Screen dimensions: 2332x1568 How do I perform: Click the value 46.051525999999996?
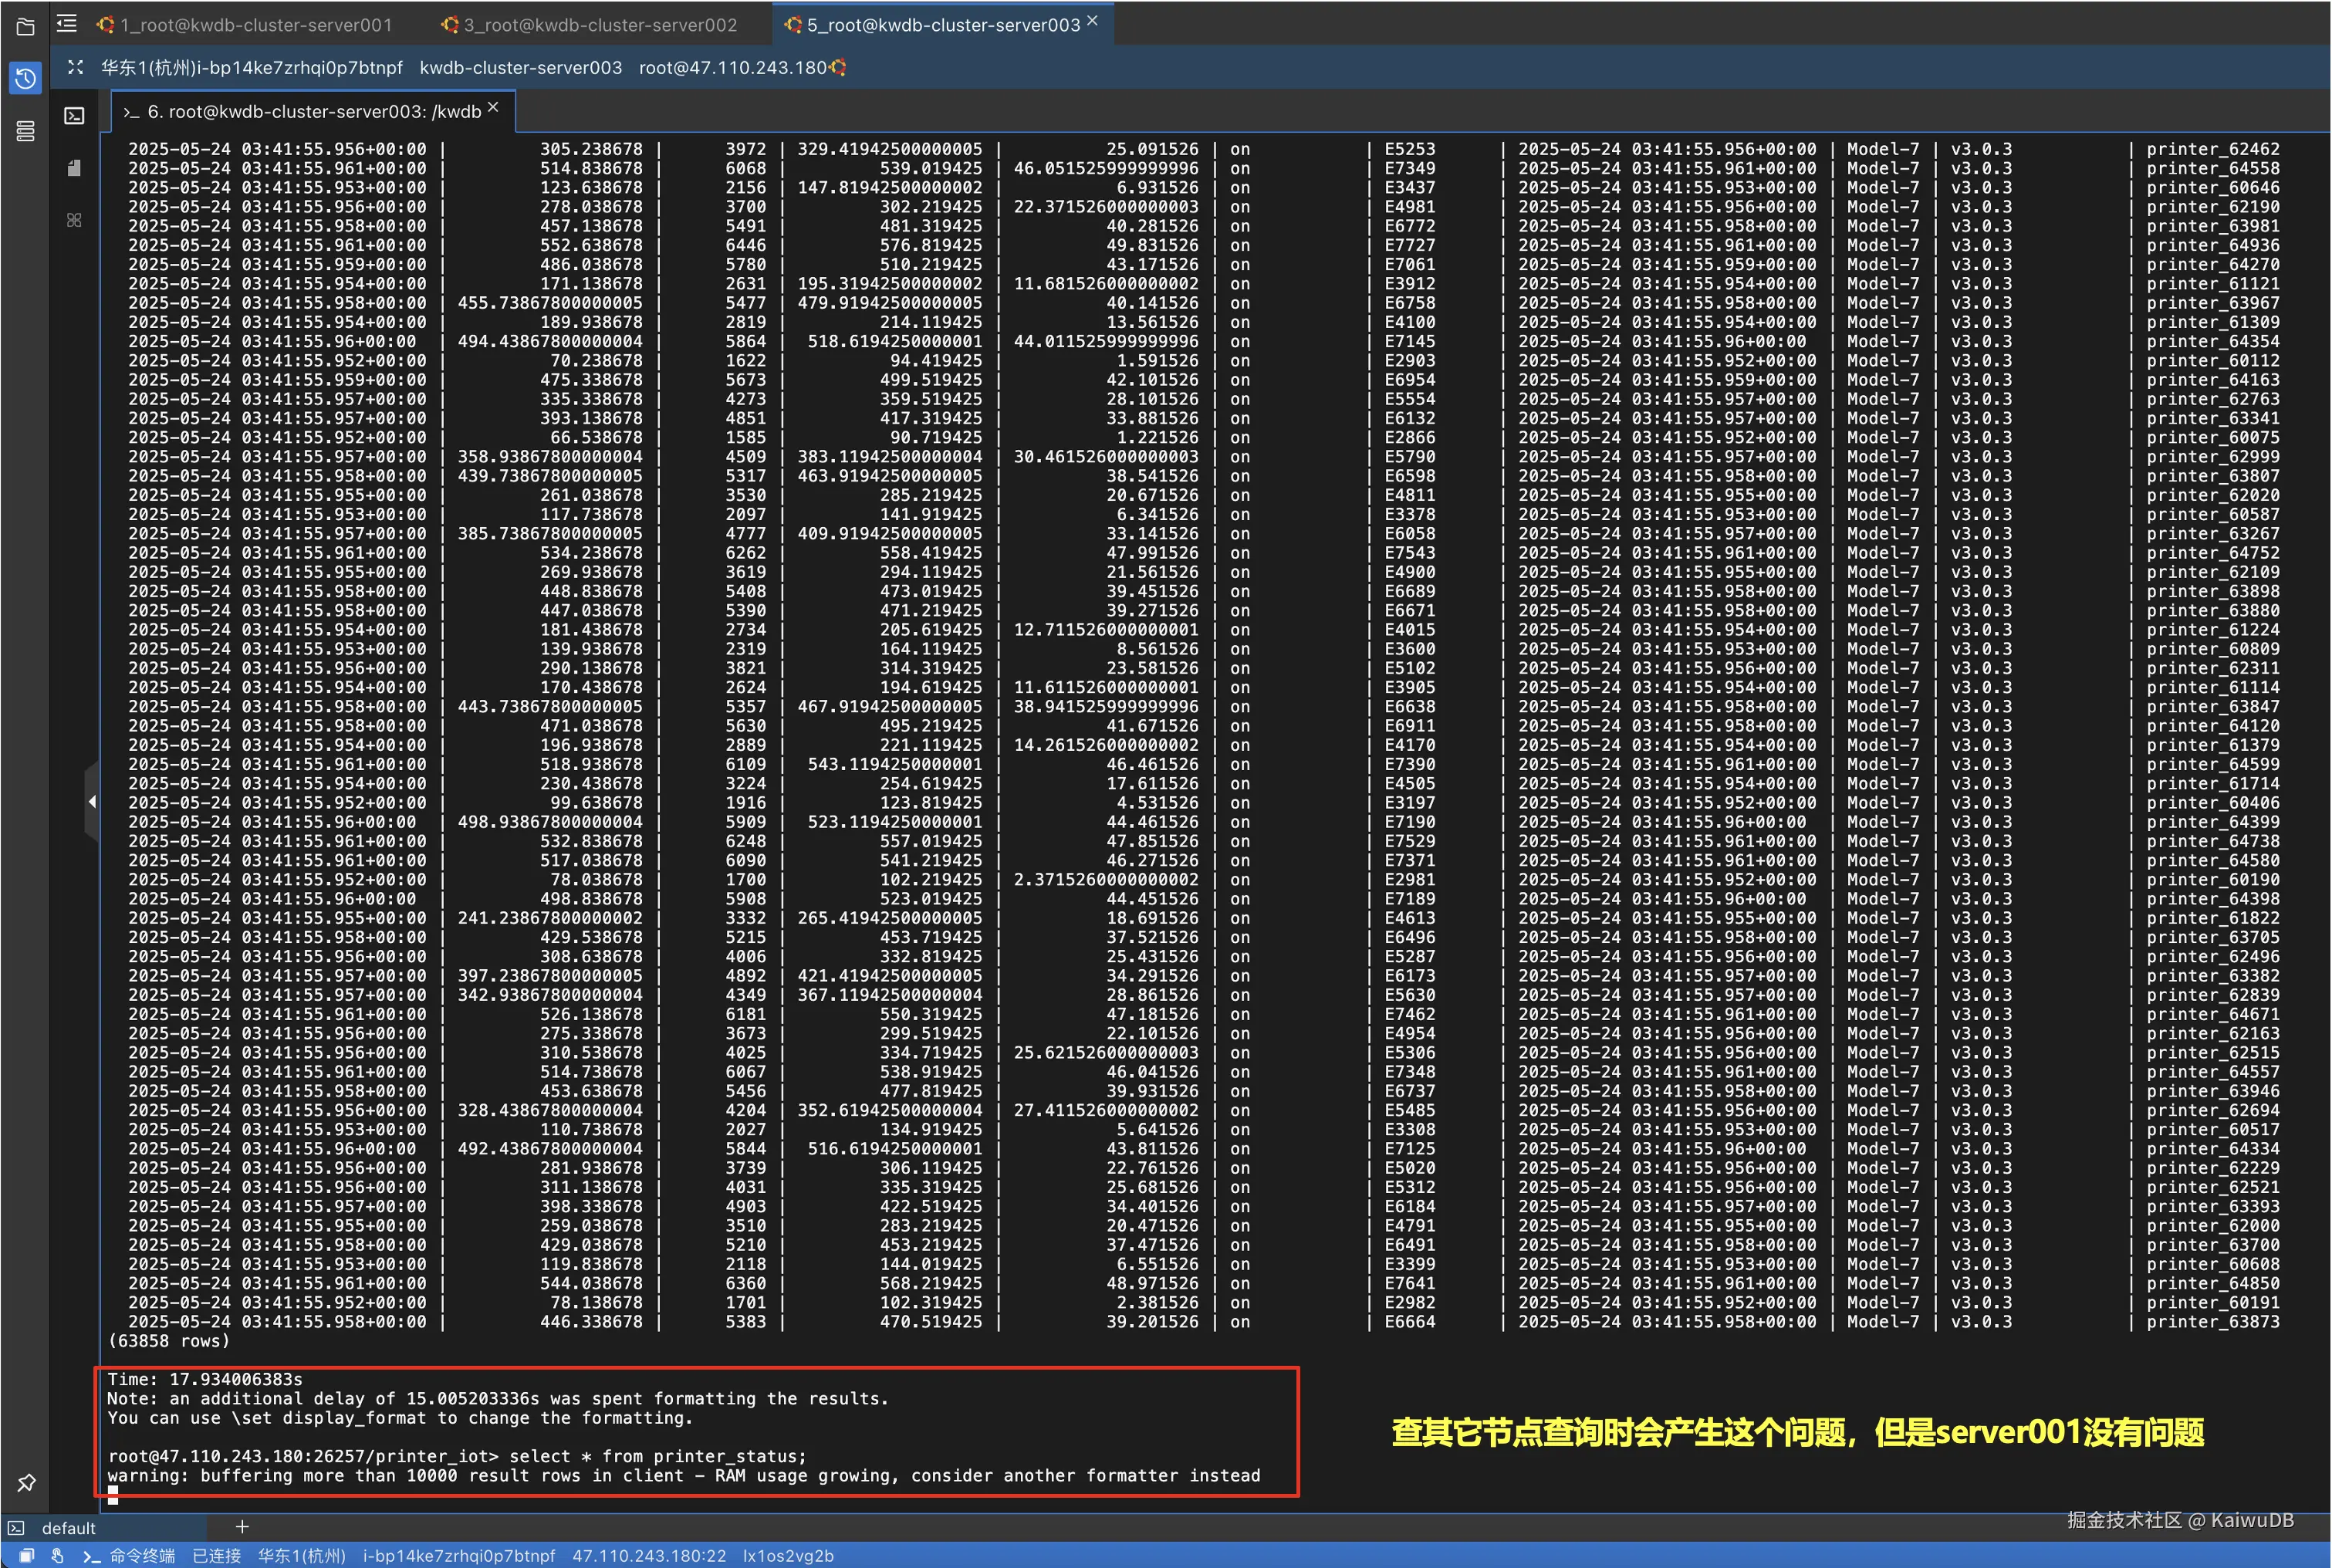click(1106, 168)
